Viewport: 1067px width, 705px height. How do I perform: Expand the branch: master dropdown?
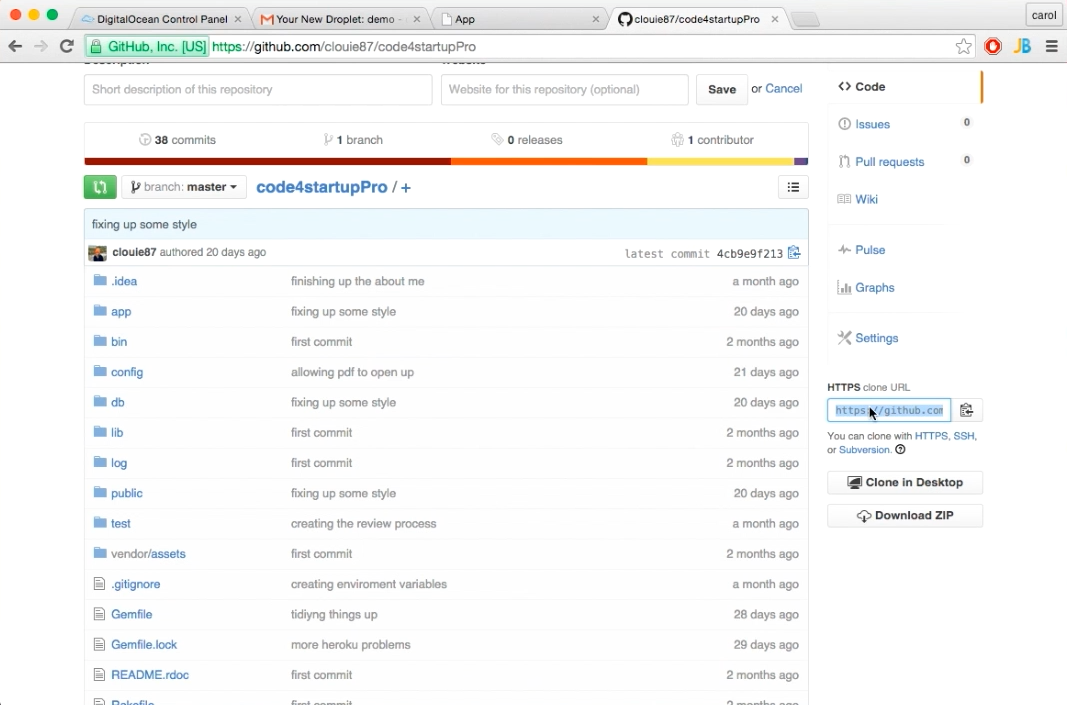point(184,187)
